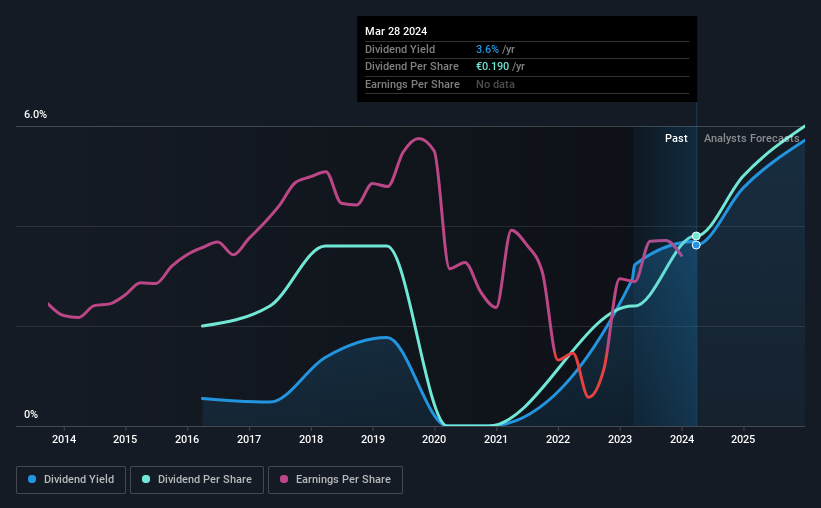821x508 pixels.
Task: Click the 2022 x-axis label
Action: click(x=558, y=439)
